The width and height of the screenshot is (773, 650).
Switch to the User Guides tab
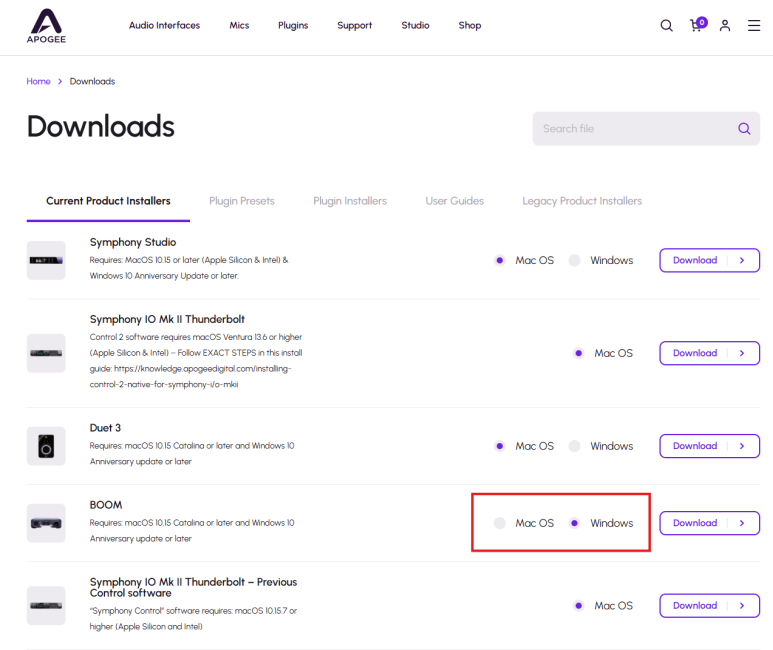(x=455, y=201)
